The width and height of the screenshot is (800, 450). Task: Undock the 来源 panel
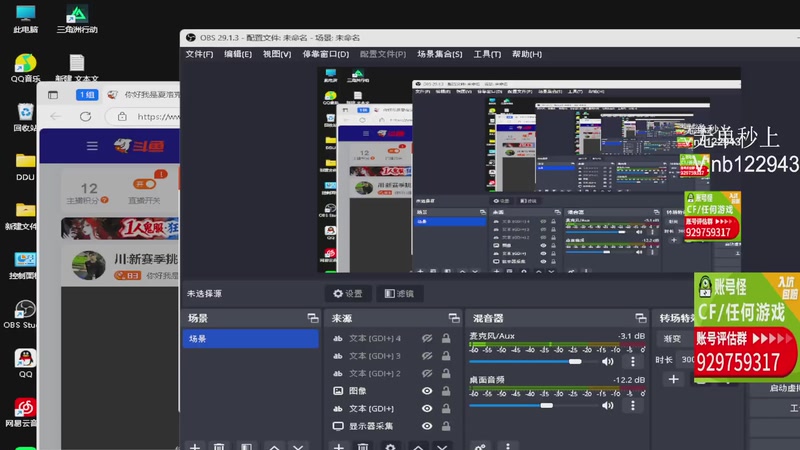coord(454,318)
